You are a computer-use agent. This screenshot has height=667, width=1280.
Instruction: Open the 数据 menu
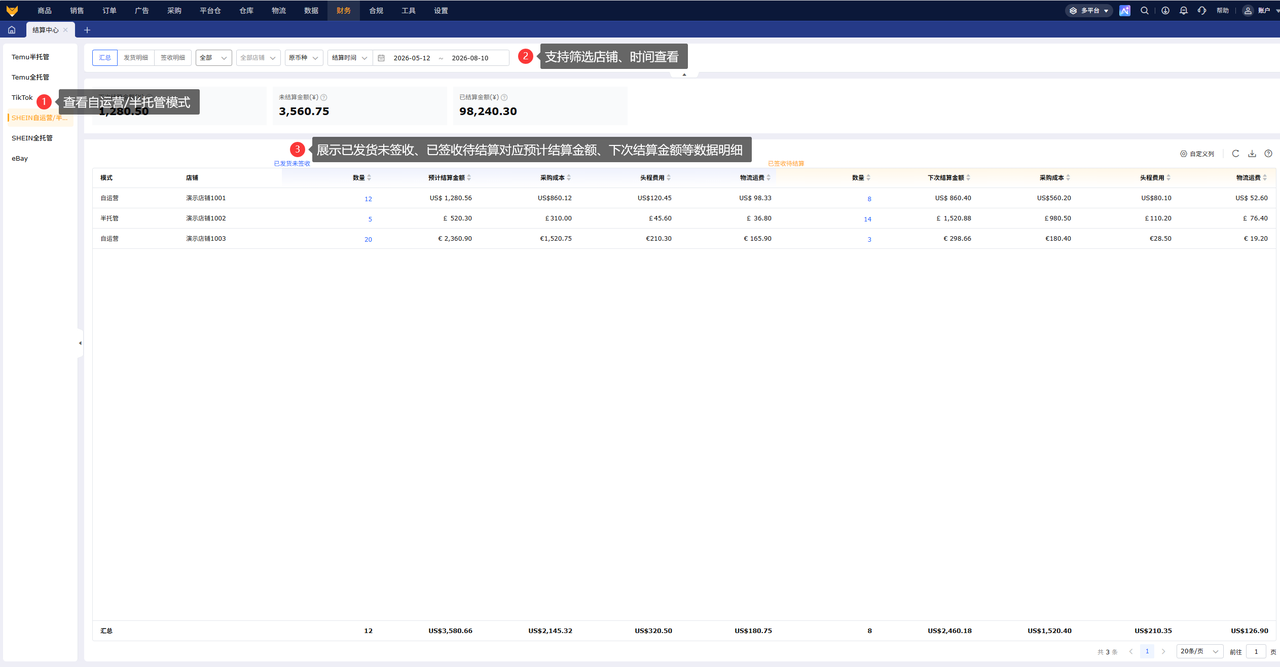311,10
